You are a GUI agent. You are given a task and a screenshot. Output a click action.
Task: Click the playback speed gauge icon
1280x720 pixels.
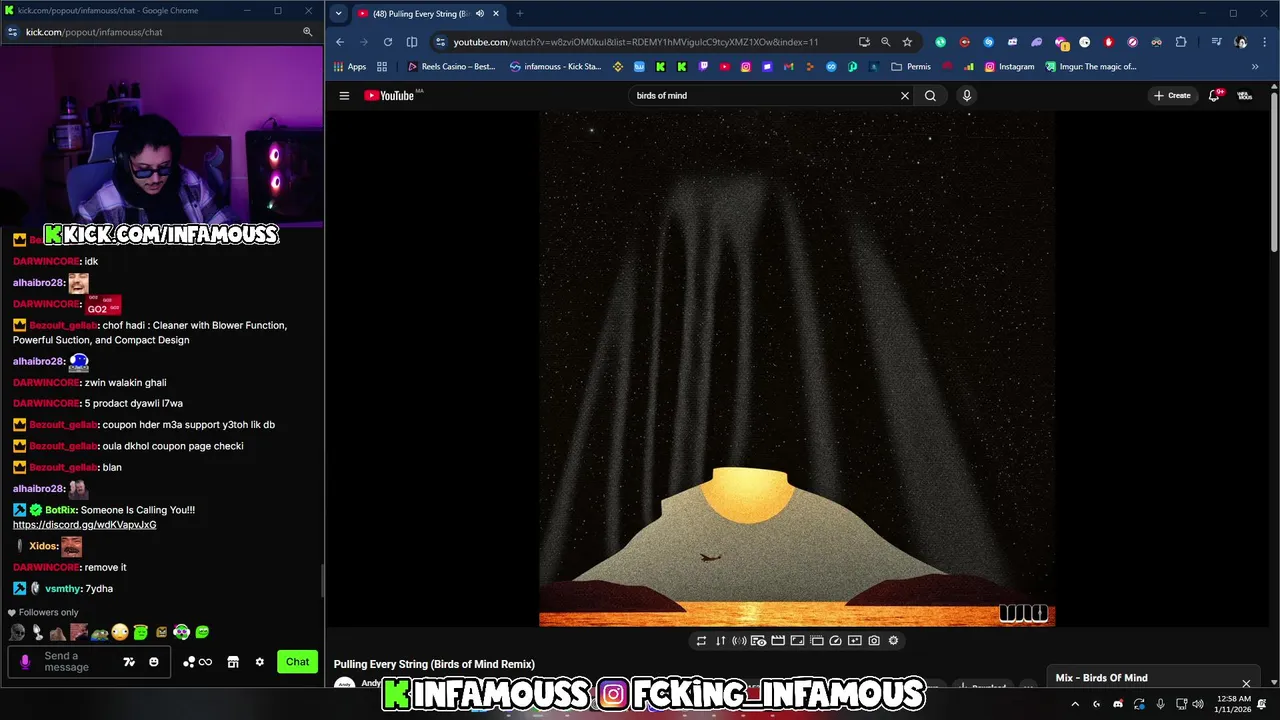(x=836, y=641)
